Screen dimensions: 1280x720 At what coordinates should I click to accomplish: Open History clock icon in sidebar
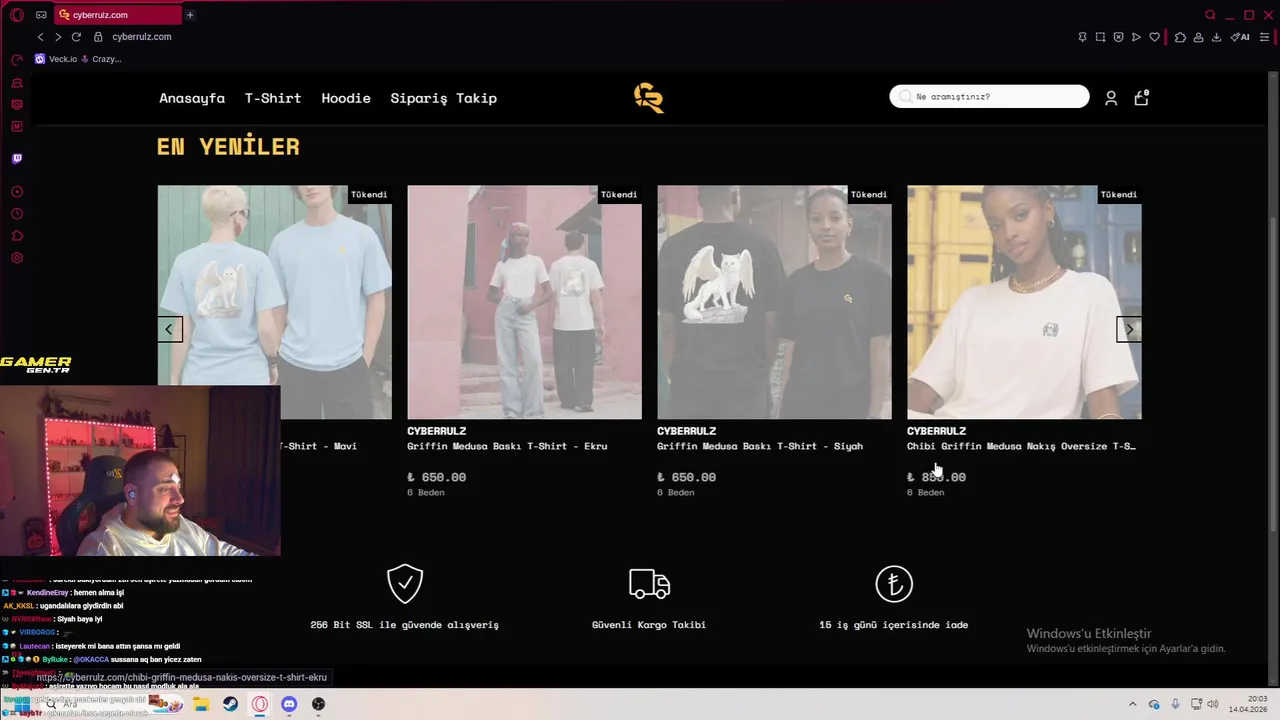click(x=17, y=214)
